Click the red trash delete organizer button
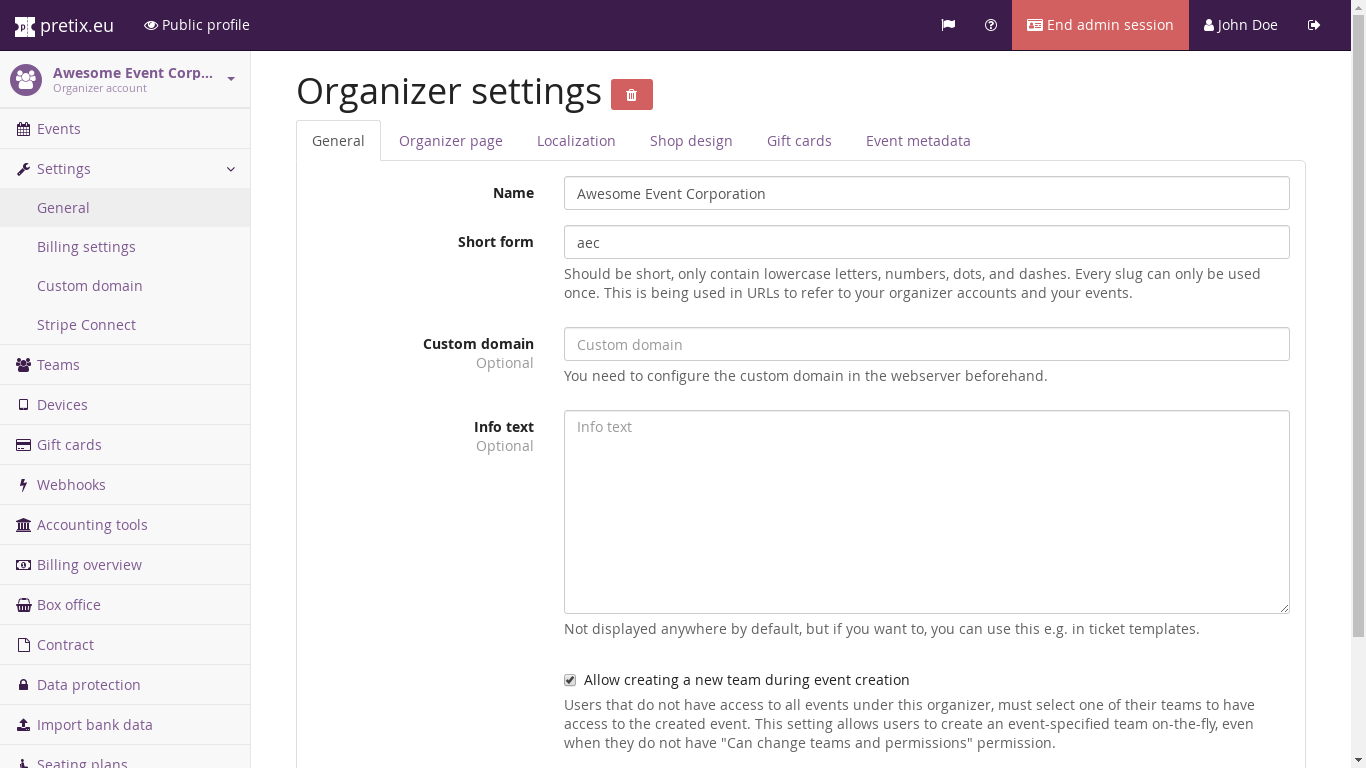Image resolution: width=1366 pixels, height=768 pixels. [x=631, y=94]
